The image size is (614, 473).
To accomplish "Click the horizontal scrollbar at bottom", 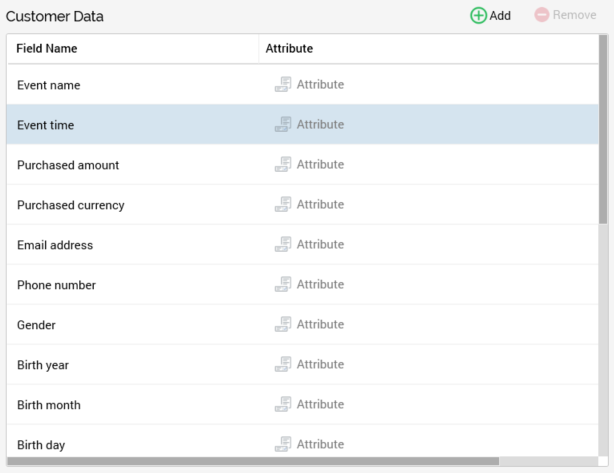I will 300,460.
